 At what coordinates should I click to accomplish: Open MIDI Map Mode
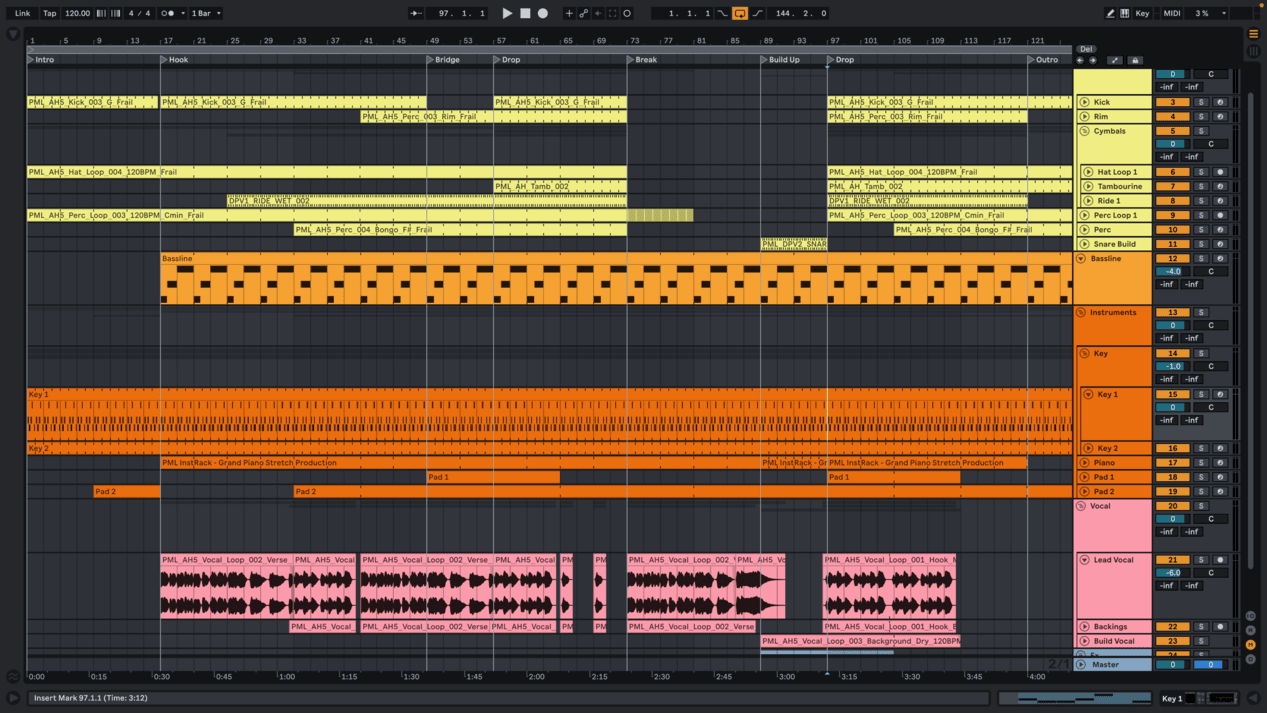(1172, 14)
